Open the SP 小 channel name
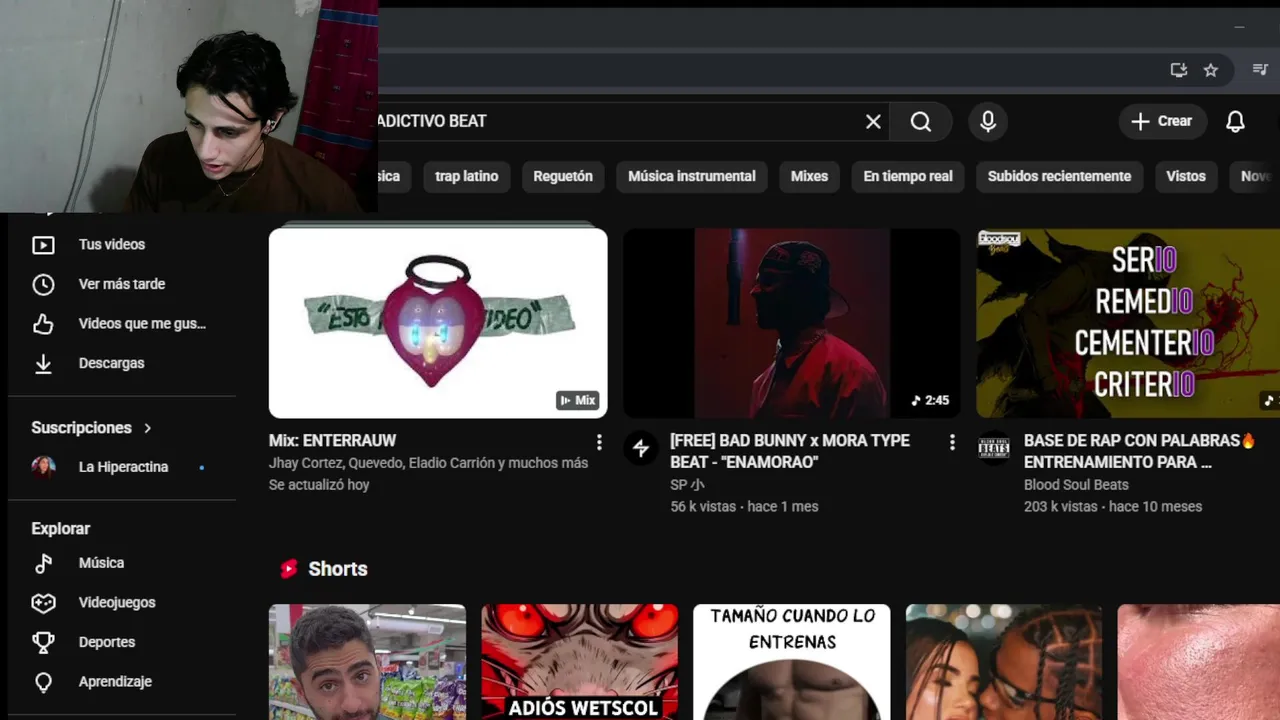 [x=687, y=485]
